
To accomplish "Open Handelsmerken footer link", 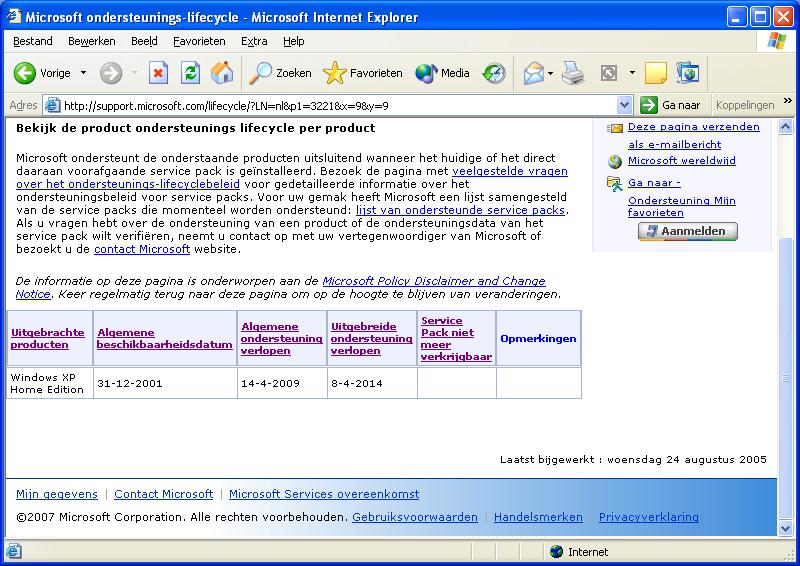I will pos(538,517).
